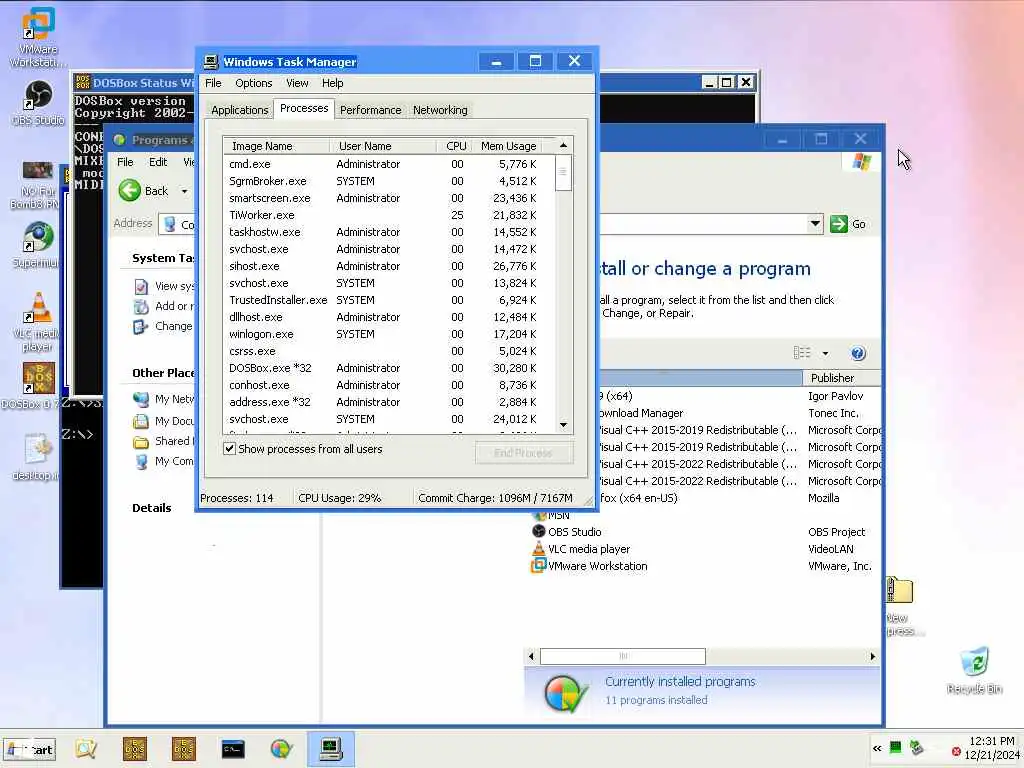The image size is (1024, 768).
Task: Click Add or remove programs task icon
Action: point(141,306)
